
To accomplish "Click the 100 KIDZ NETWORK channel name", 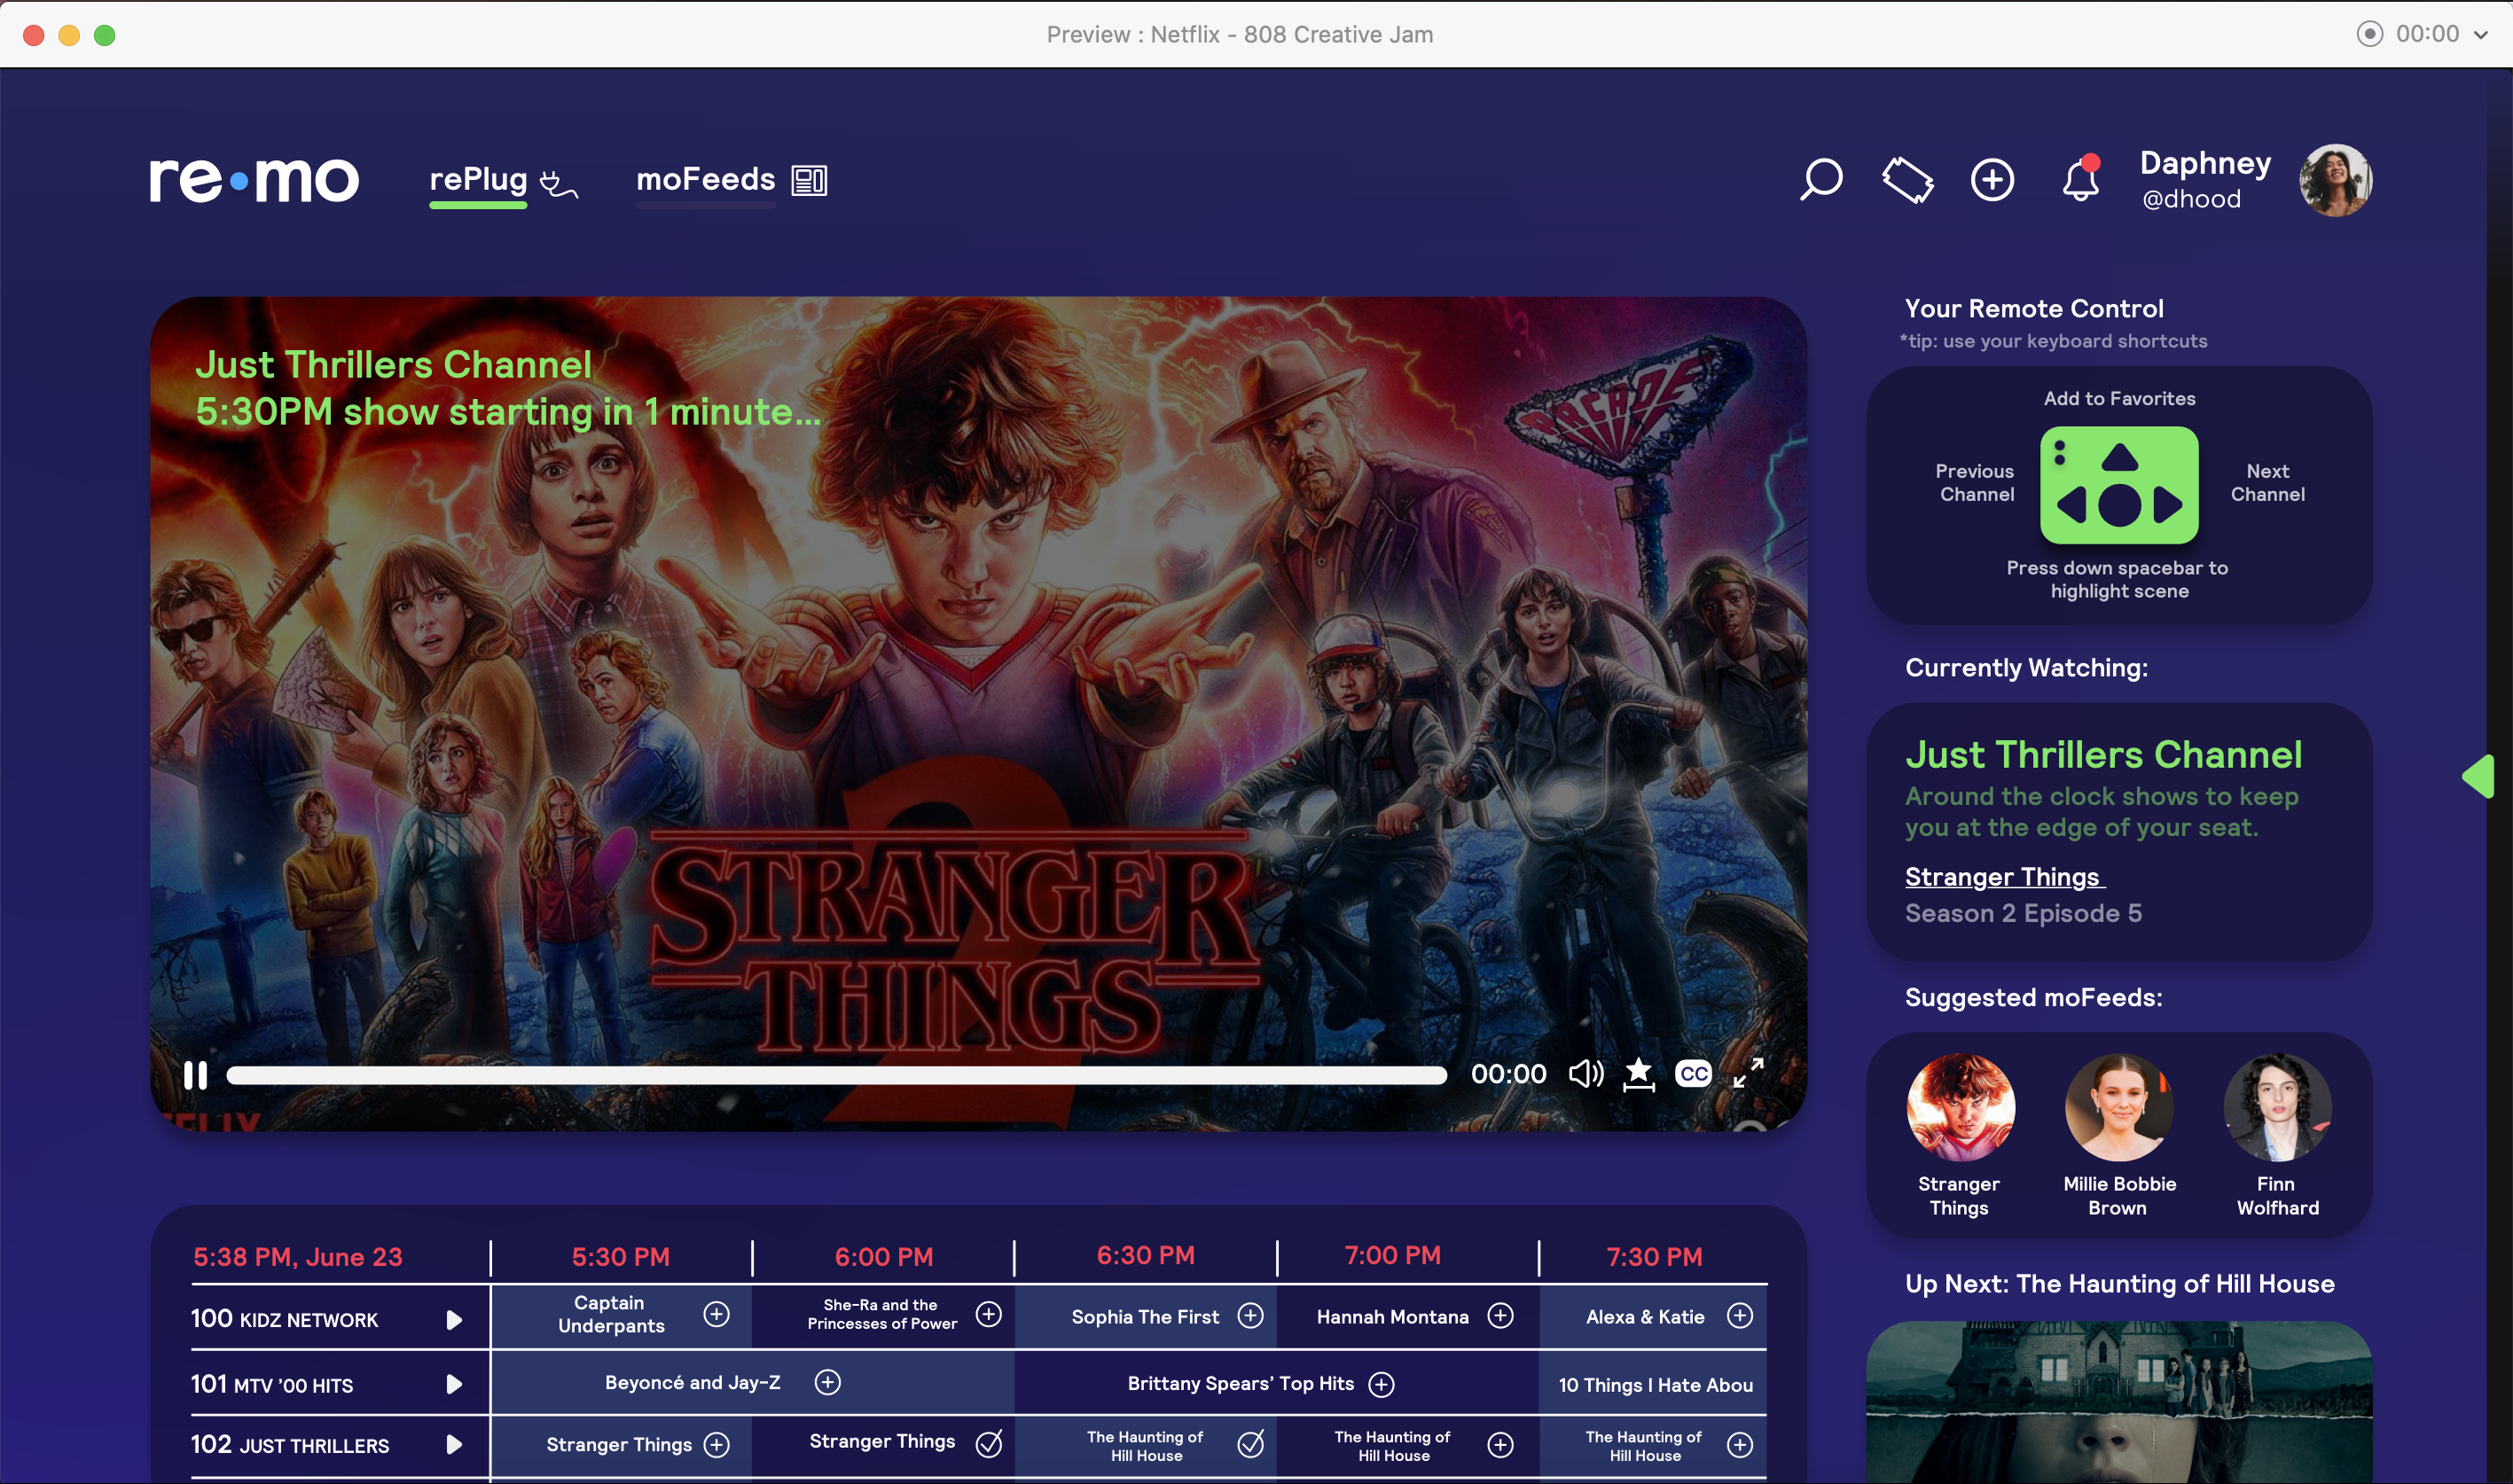I will pos(285,1319).
